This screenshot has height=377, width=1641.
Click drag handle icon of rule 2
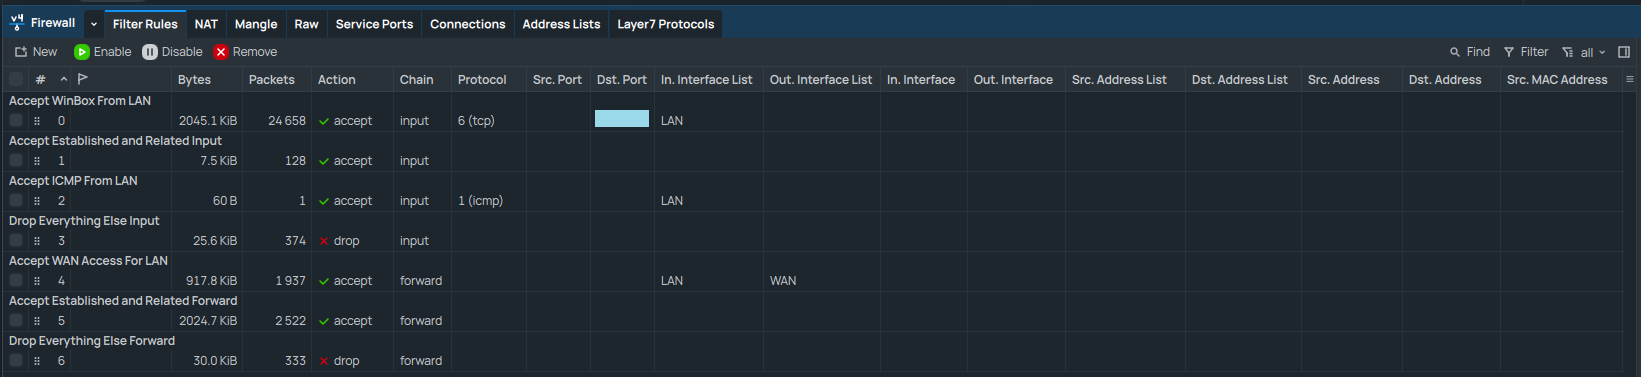pos(37,201)
